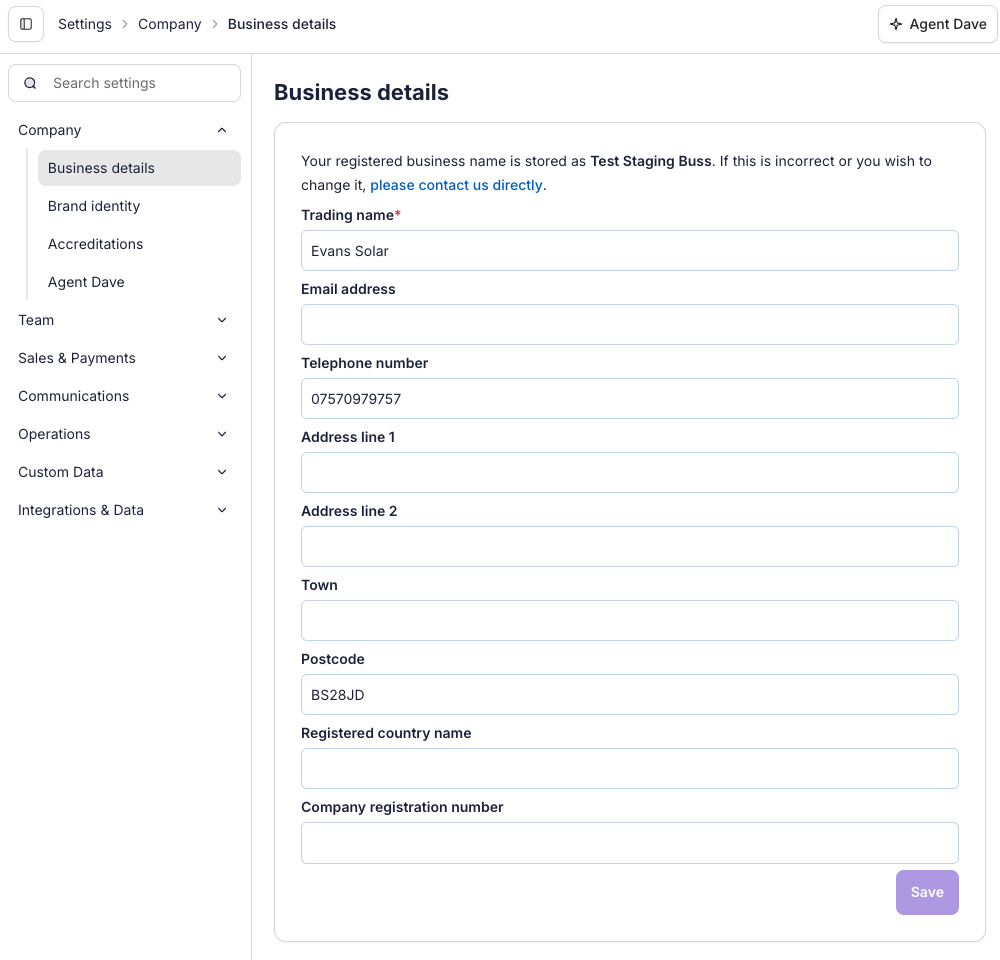Expand the Communications section

tap(123, 396)
